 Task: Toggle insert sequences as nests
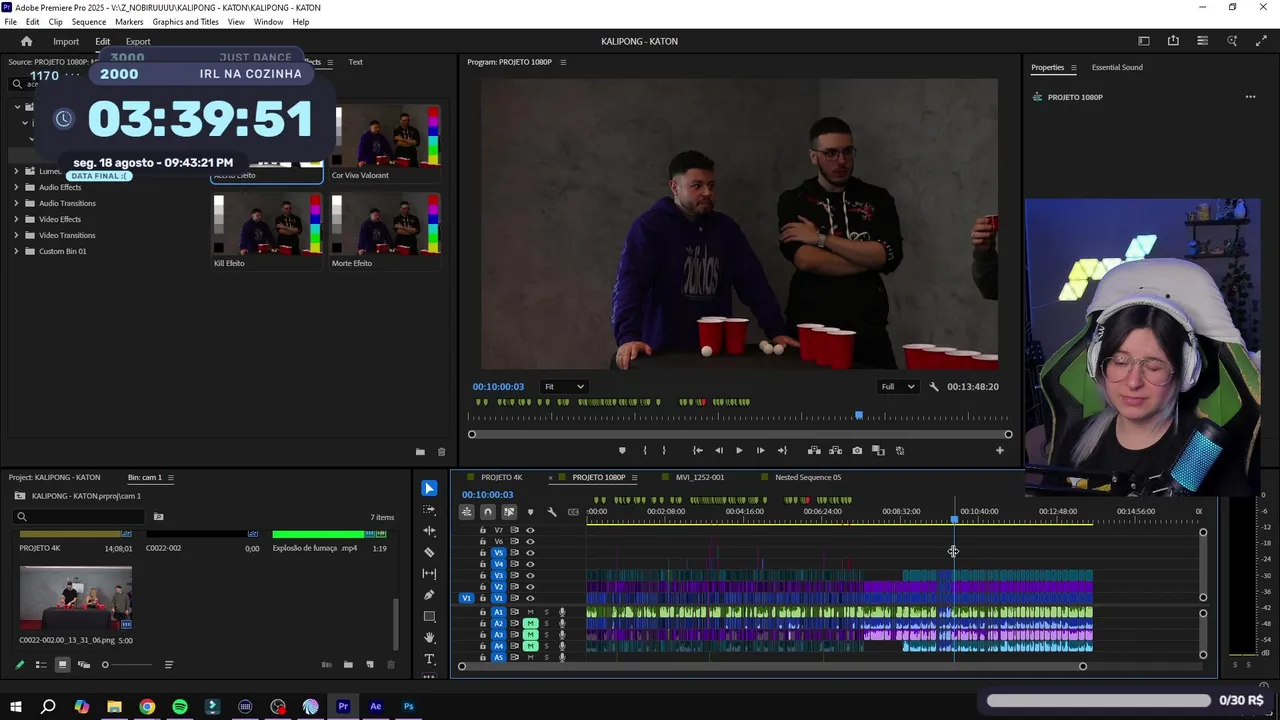click(x=467, y=512)
